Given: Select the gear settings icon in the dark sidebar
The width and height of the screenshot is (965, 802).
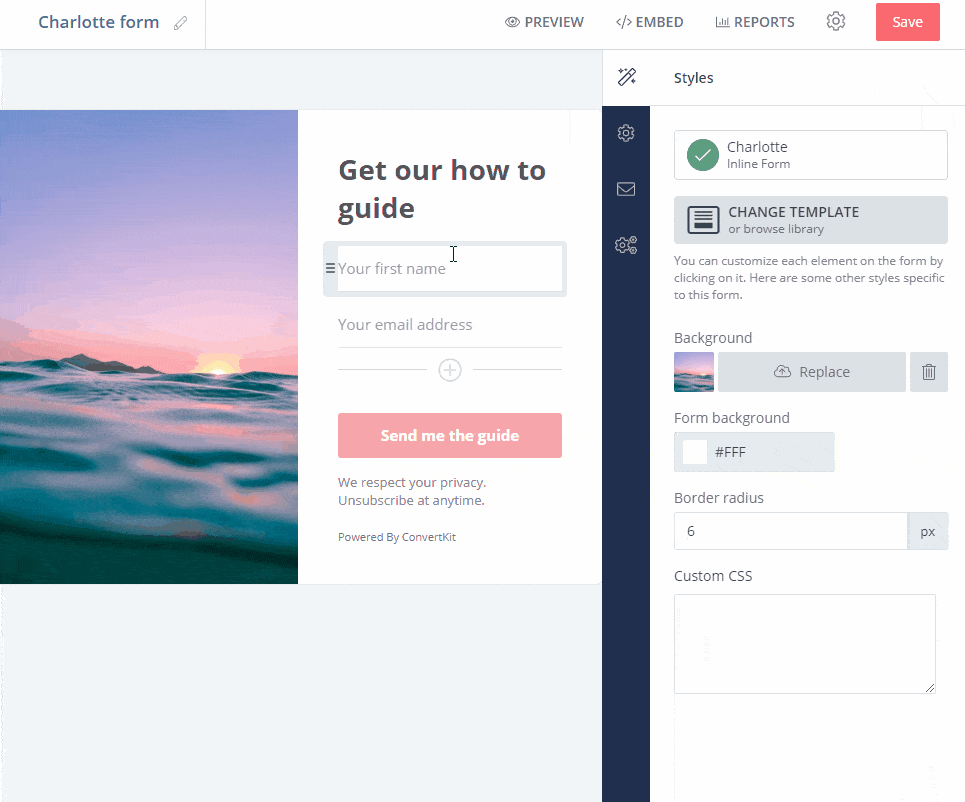Looking at the screenshot, I should pos(626,132).
